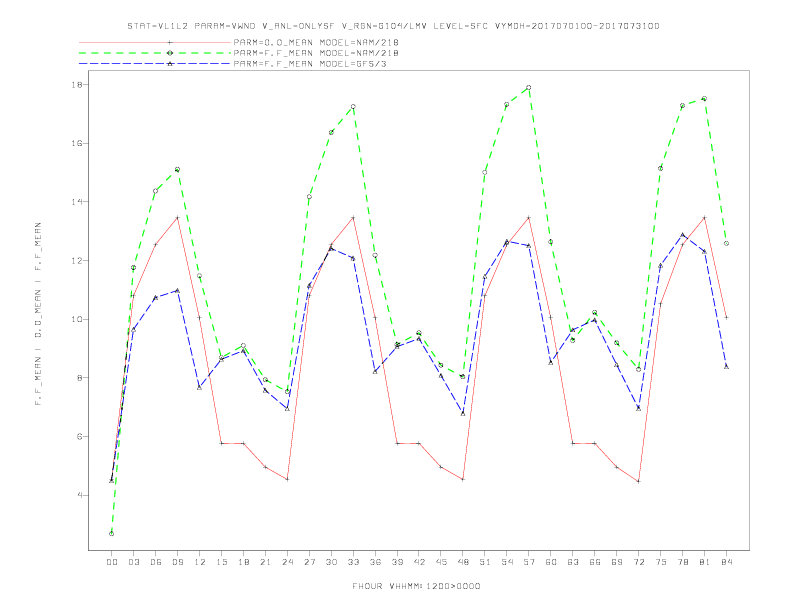
Task: Click the green dashed line sample in legend
Action: click(155, 53)
